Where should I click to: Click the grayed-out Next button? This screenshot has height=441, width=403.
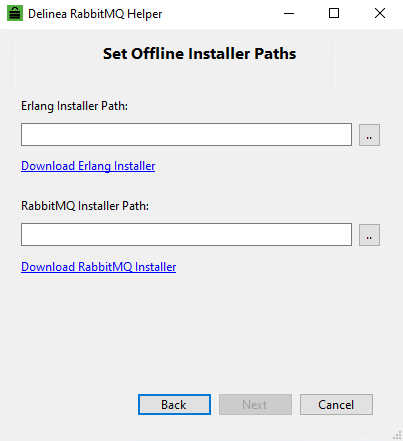(x=255, y=405)
